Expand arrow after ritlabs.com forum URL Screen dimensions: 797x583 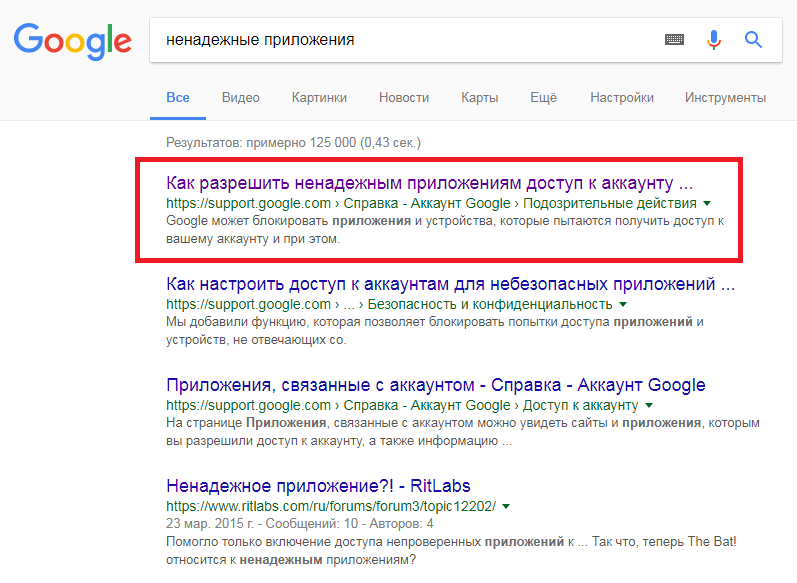pos(506,506)
